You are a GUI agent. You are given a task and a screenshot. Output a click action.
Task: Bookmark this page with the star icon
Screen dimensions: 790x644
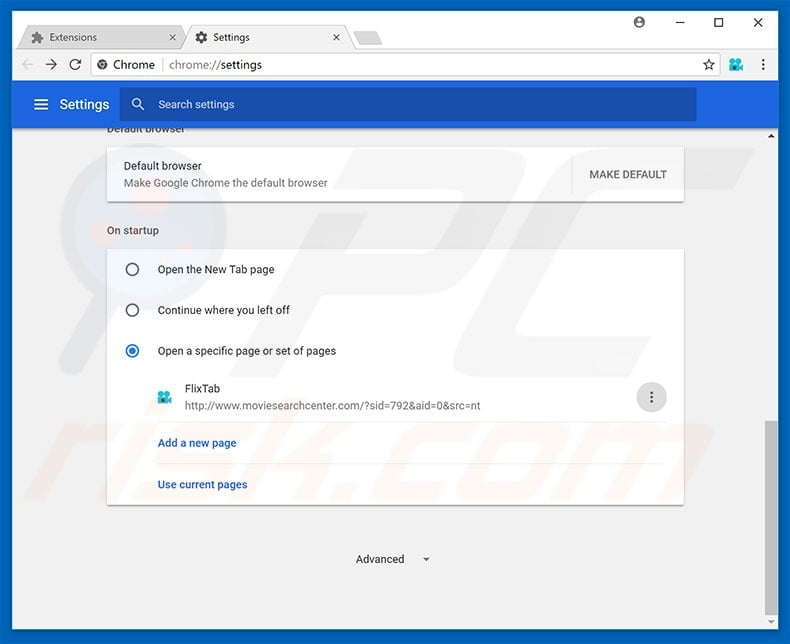[x=709, y=65]
